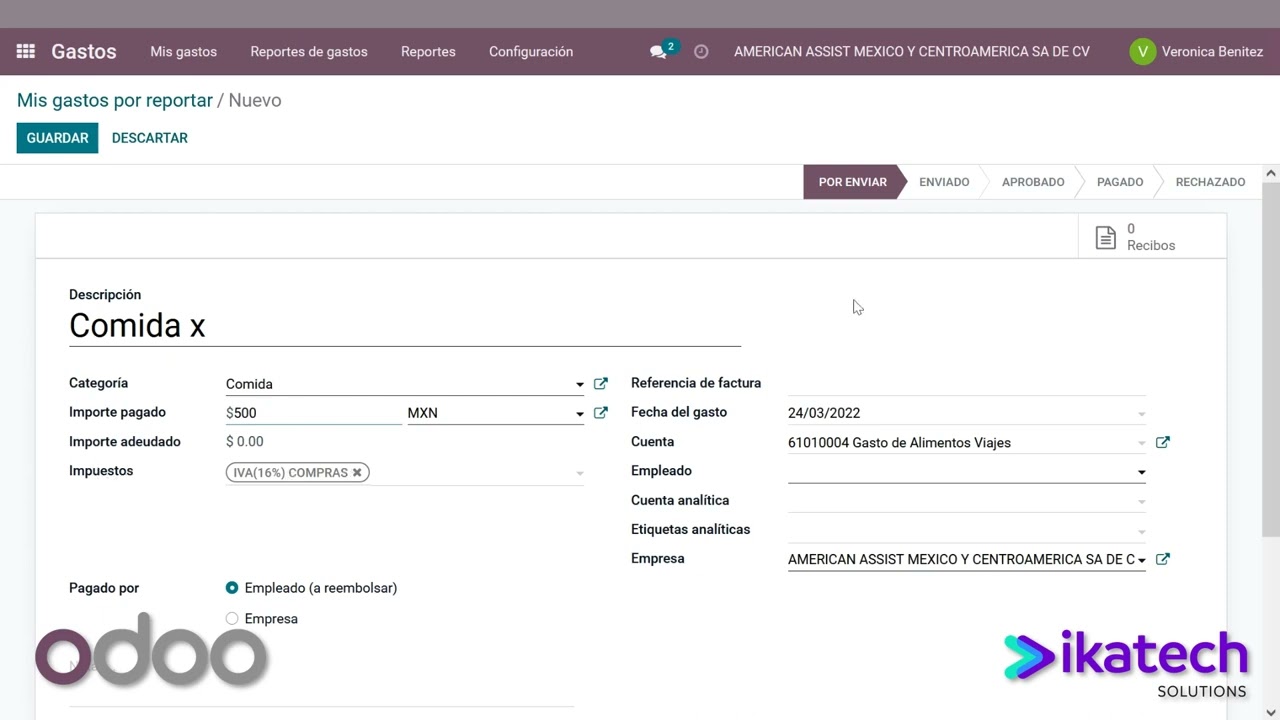This screenshot has width=1280, height=720.
Task: Open the Configuración menu
Action: [x=531, y=52]
